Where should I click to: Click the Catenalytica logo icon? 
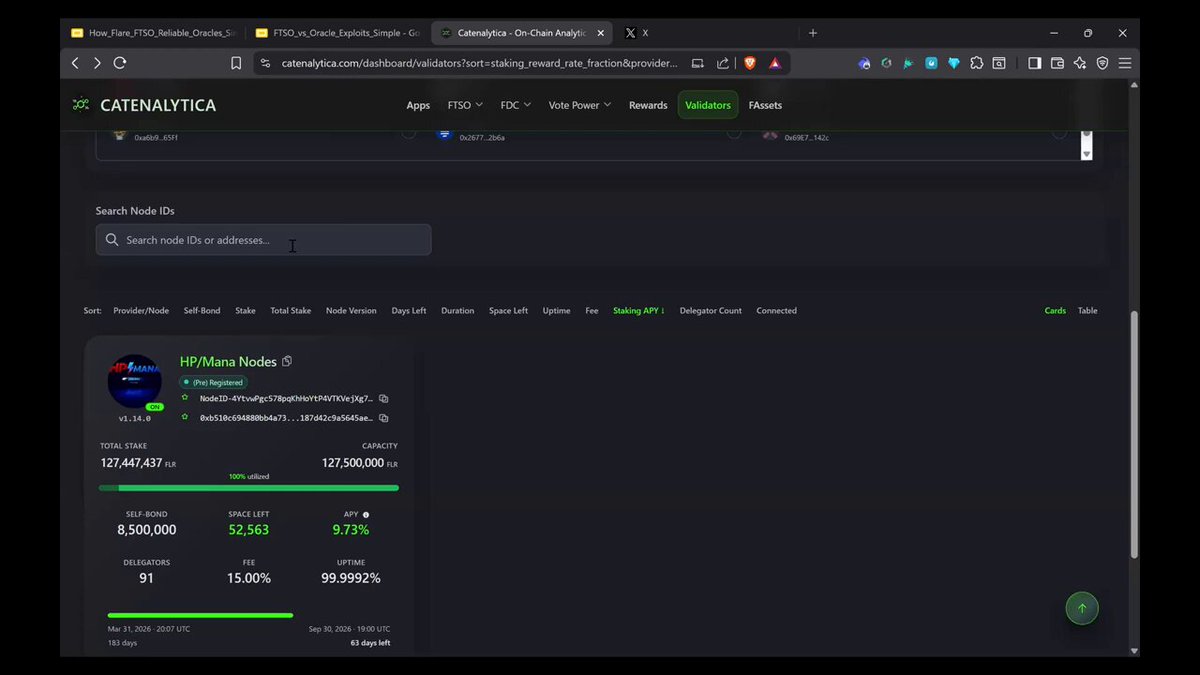point(81,105)
